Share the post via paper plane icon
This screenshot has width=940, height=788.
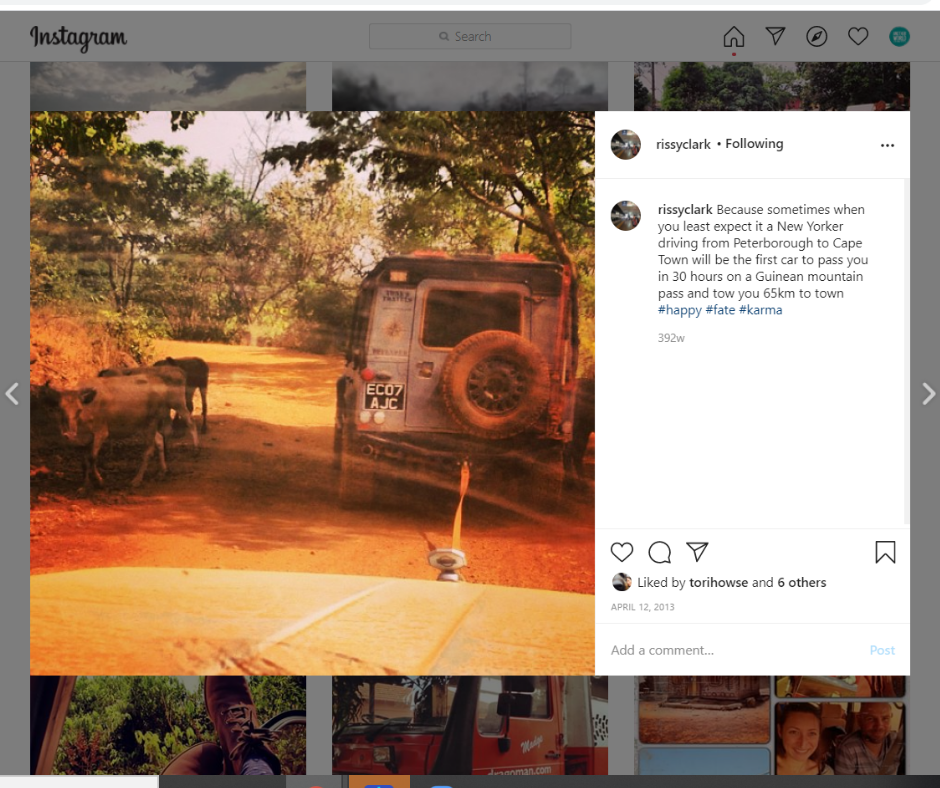coord(697,552)
